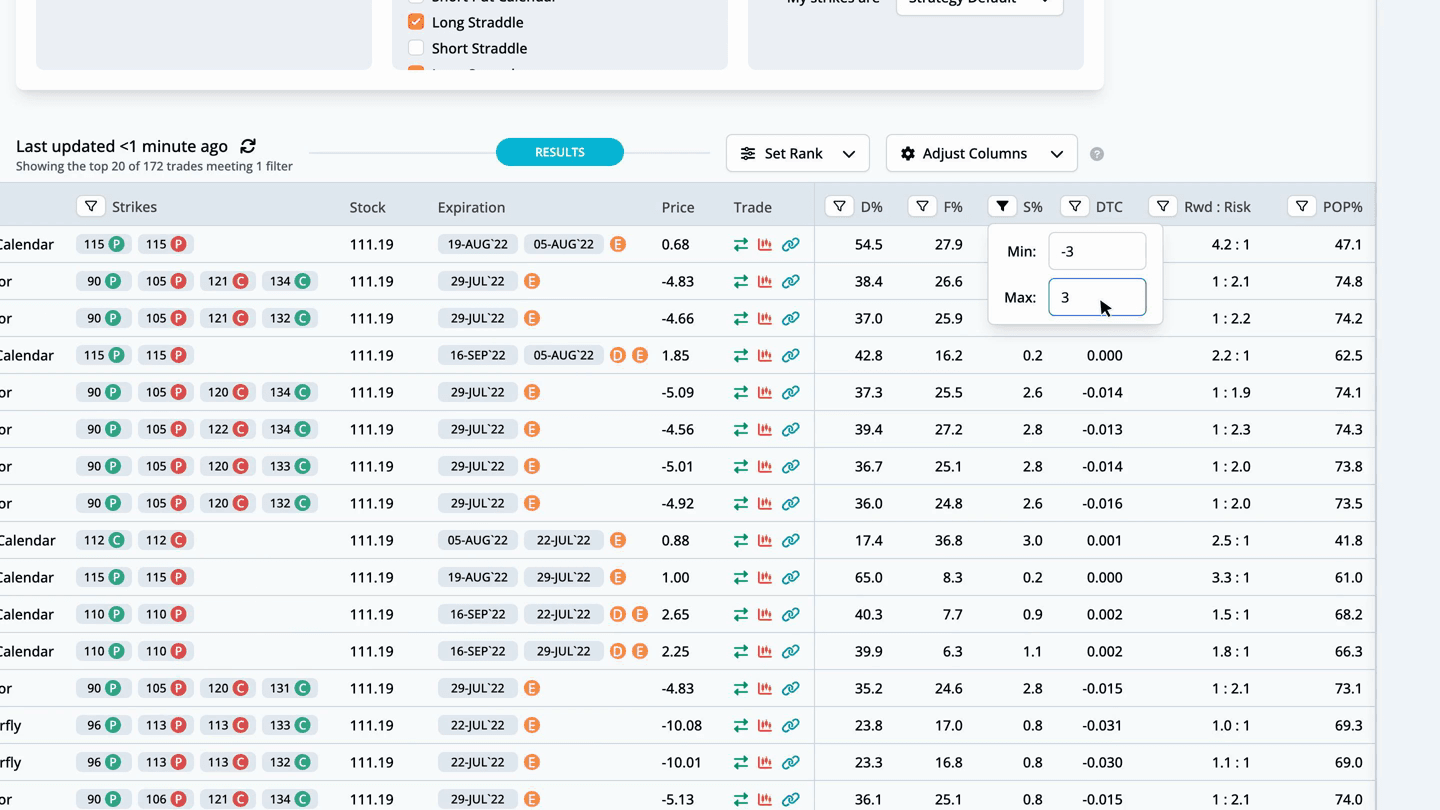Click the Rwd : Risk value 3.3 : 1
Viewport: 1440px width, 810px height.
point(1230,577)
